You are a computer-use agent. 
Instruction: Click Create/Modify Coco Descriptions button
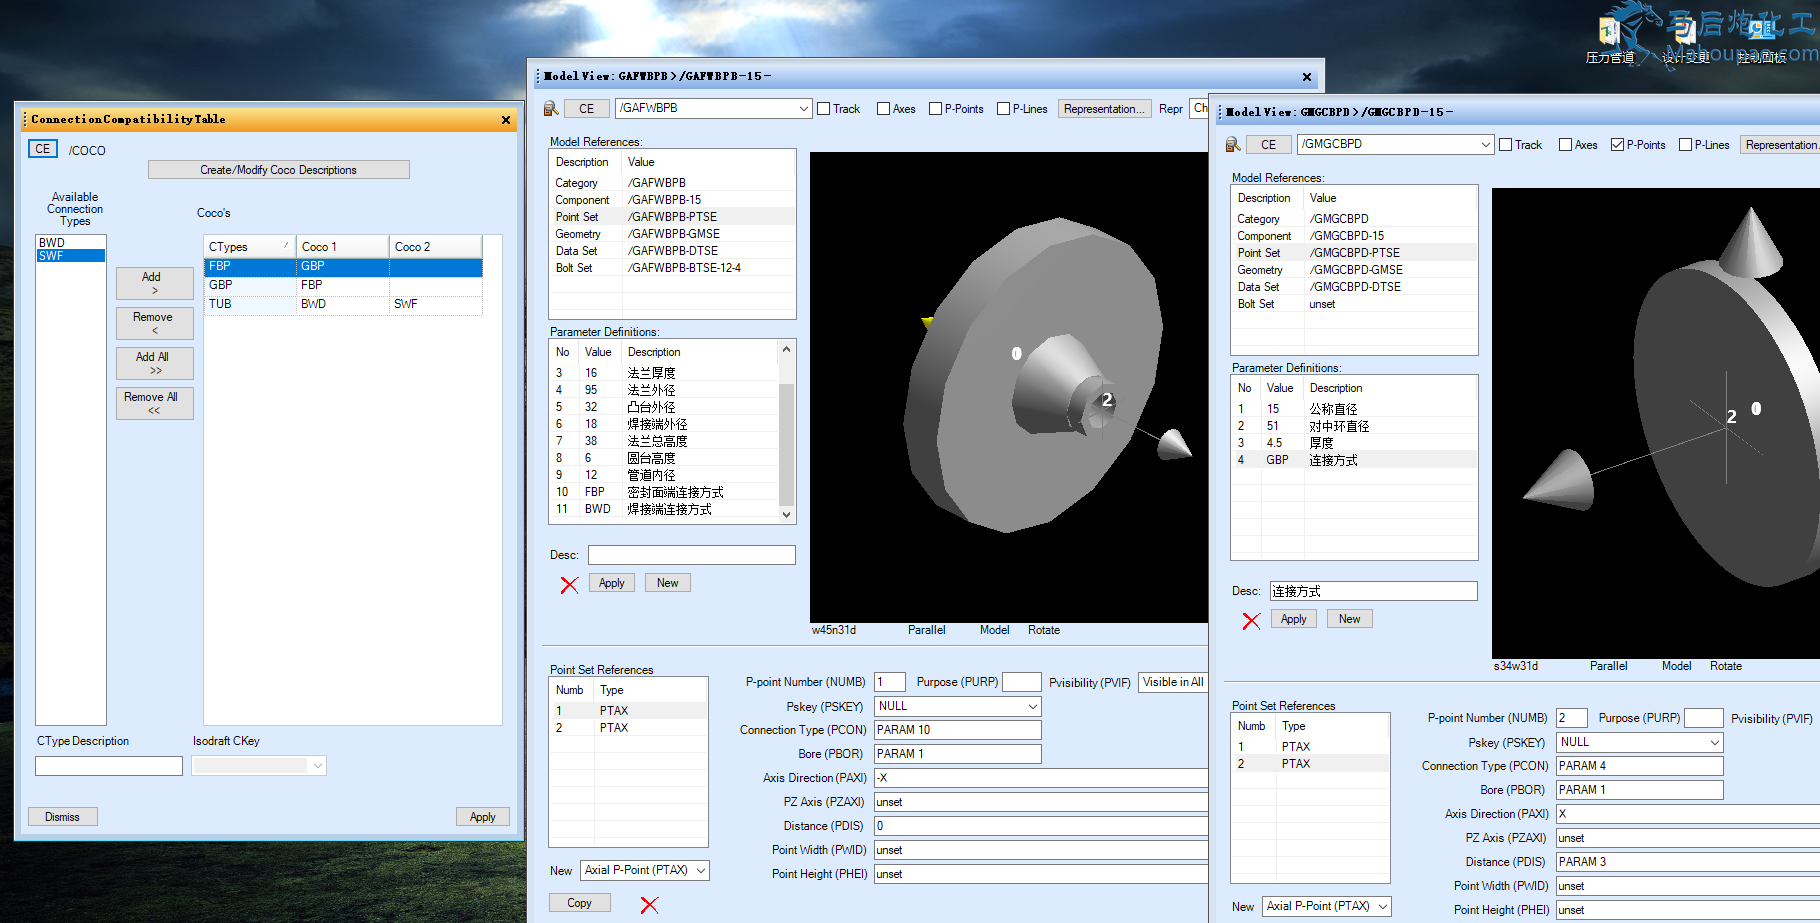pyautogui.click(x=279, y=170)
